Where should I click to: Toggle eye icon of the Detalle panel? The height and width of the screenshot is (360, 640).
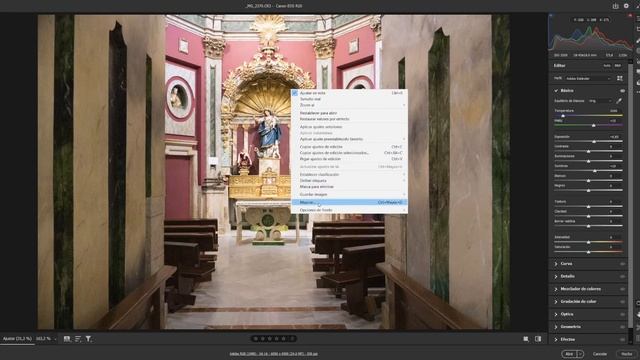[x=622, y=276]
